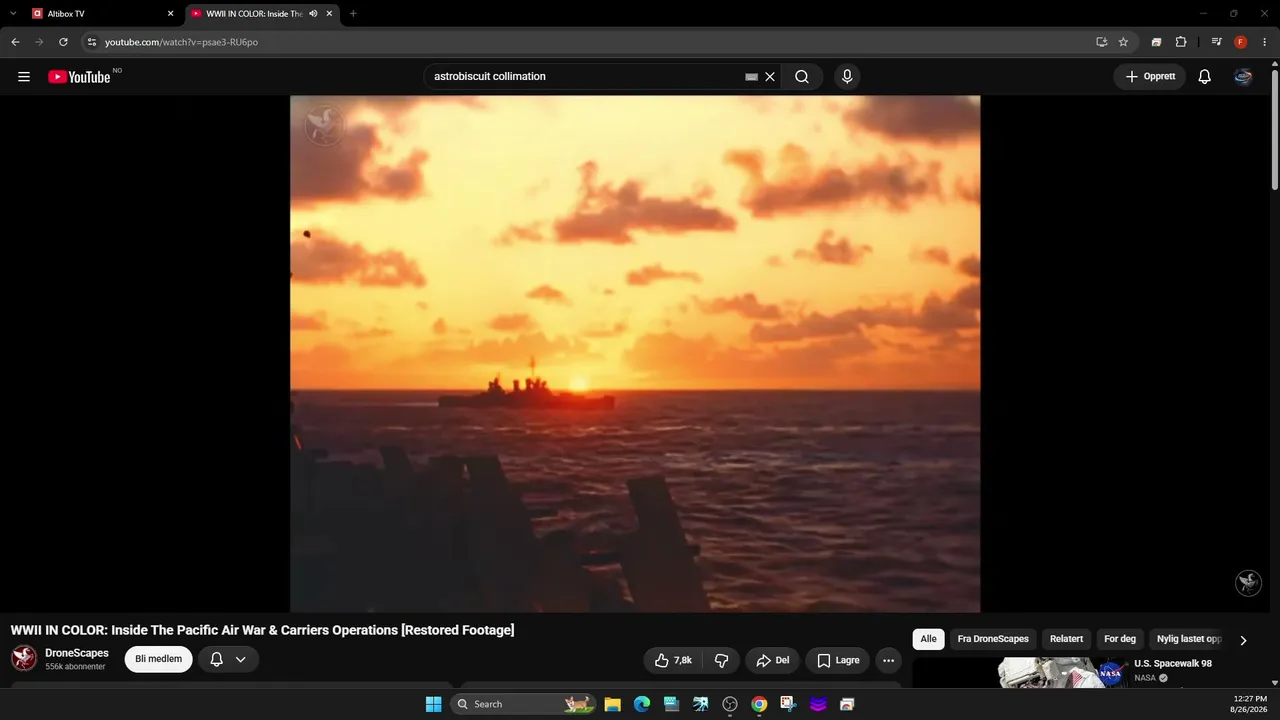The image size is (1280, 720).
Task: Expand the notification bell dropdown for DroneScapes
Action: (x=240, y=660)
